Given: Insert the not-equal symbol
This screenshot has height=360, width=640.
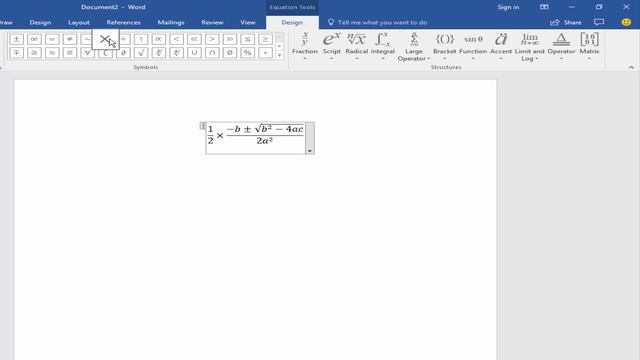Looking at the screenshot, I should pyautogui.click(x=70, y=39).
